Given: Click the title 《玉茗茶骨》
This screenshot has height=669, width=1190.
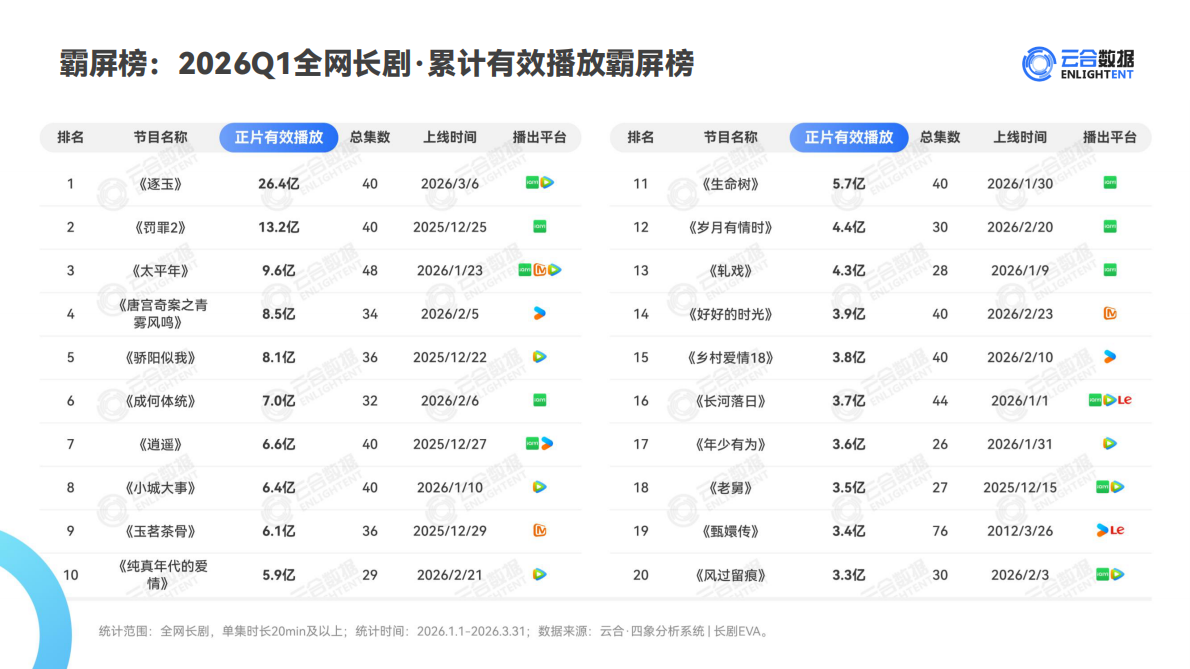Looking at the screenshot, I should click(x=160, y=531).
